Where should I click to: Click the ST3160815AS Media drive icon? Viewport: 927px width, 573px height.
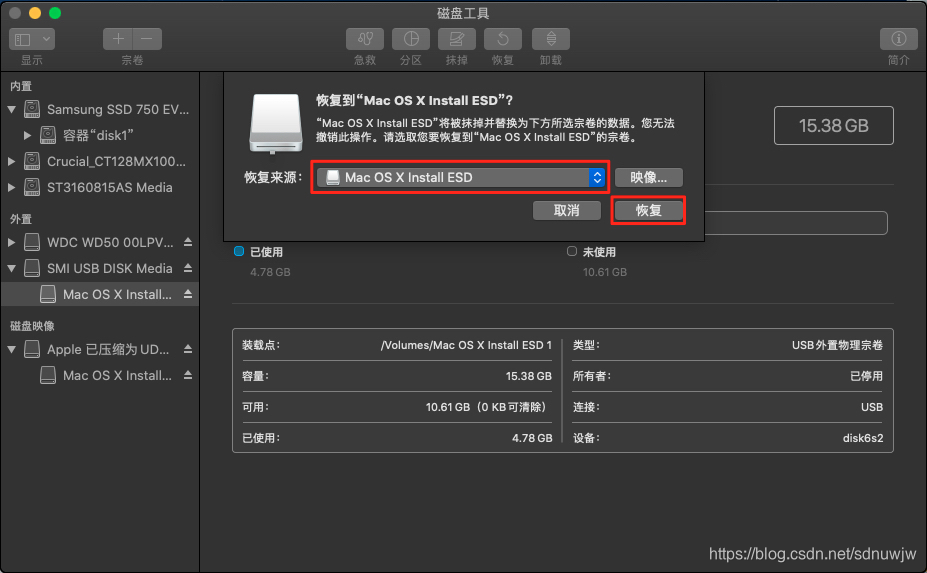pos(32,187)
